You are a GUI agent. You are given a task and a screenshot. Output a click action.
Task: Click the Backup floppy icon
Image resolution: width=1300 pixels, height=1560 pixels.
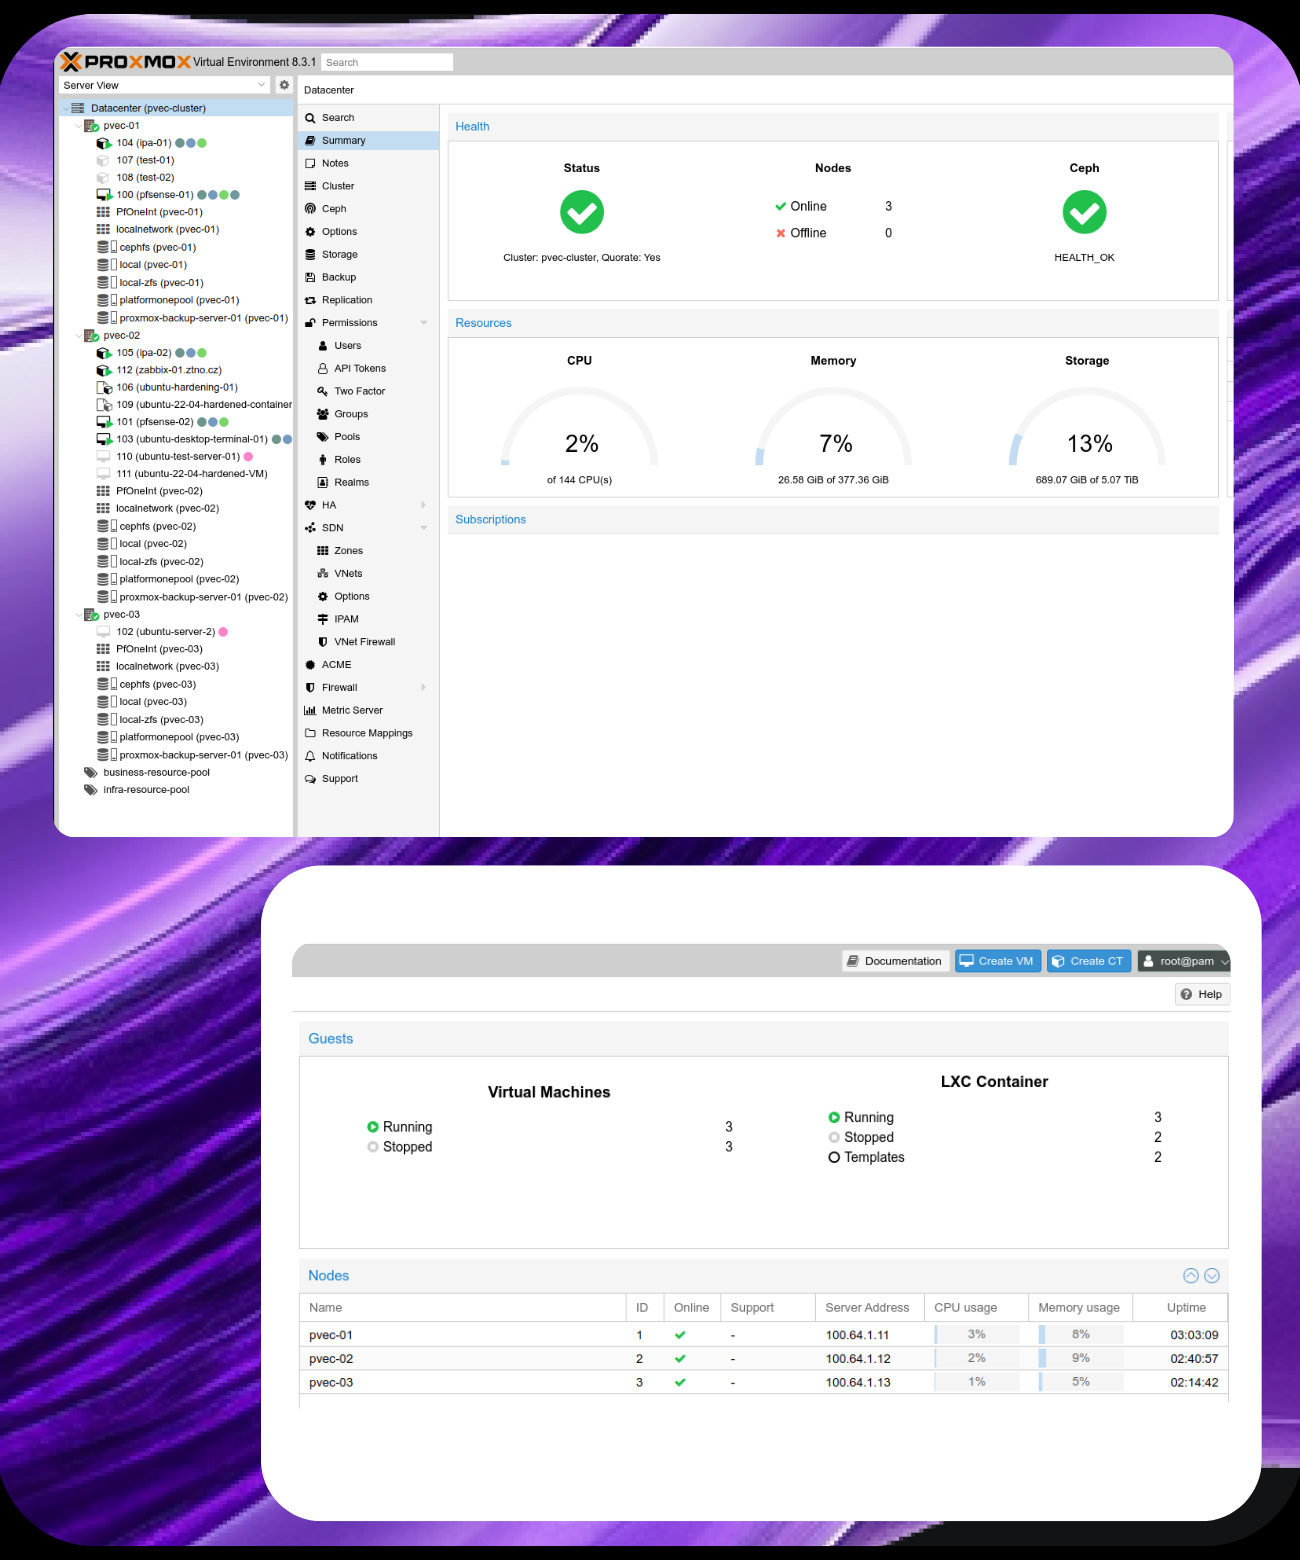(x=310, y=277)
